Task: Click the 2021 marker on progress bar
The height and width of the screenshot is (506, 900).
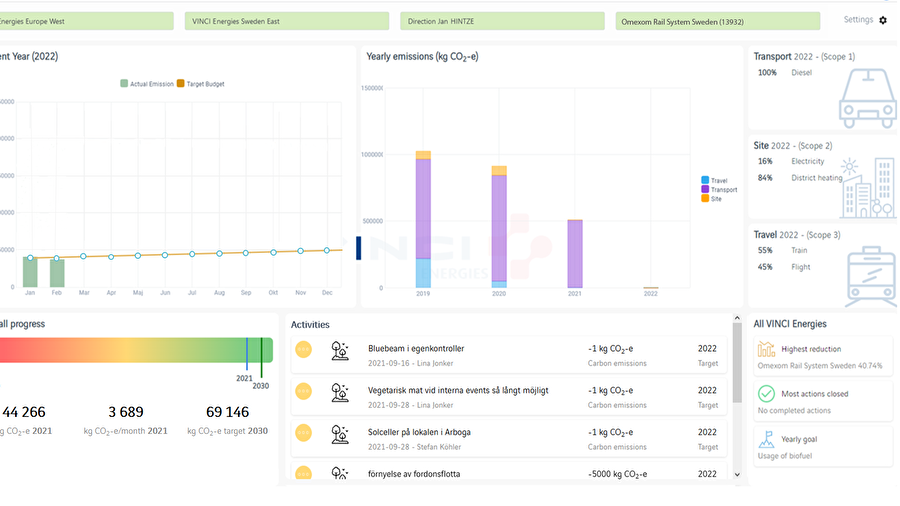Action: (x=247, y=354)
